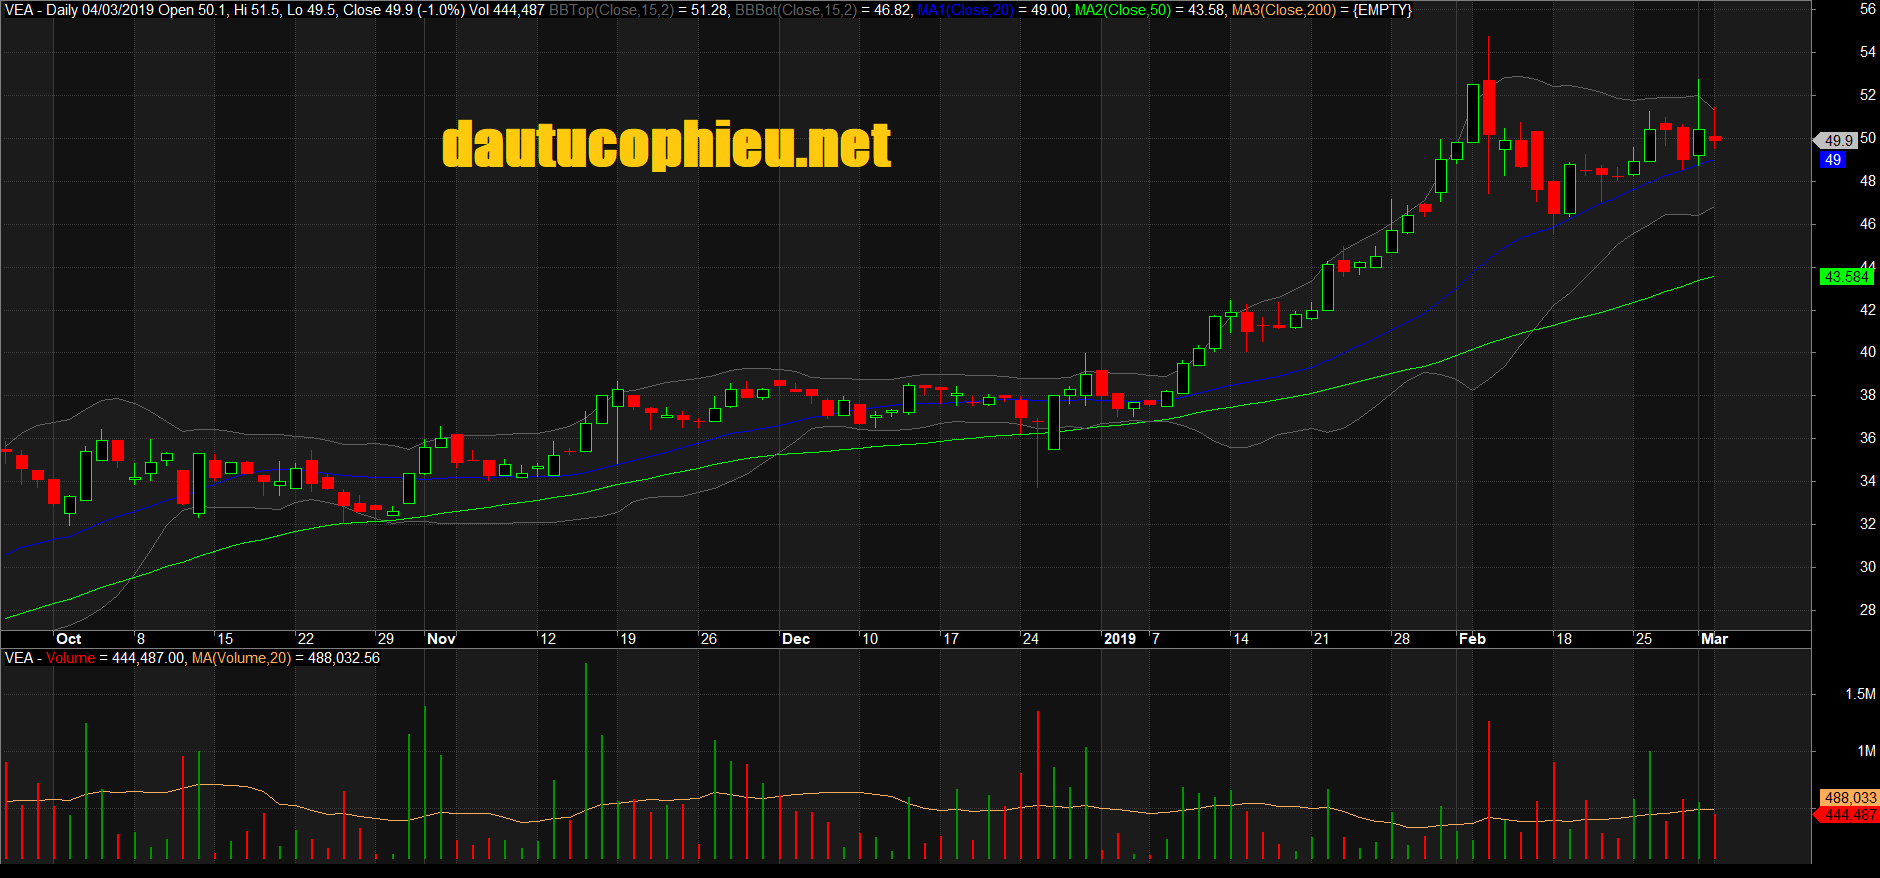The width and height of the screenshot is (1880, 878).
Task: Select the BBBot(Close,15,2) indicator label
Action: [x=796, y=10]
